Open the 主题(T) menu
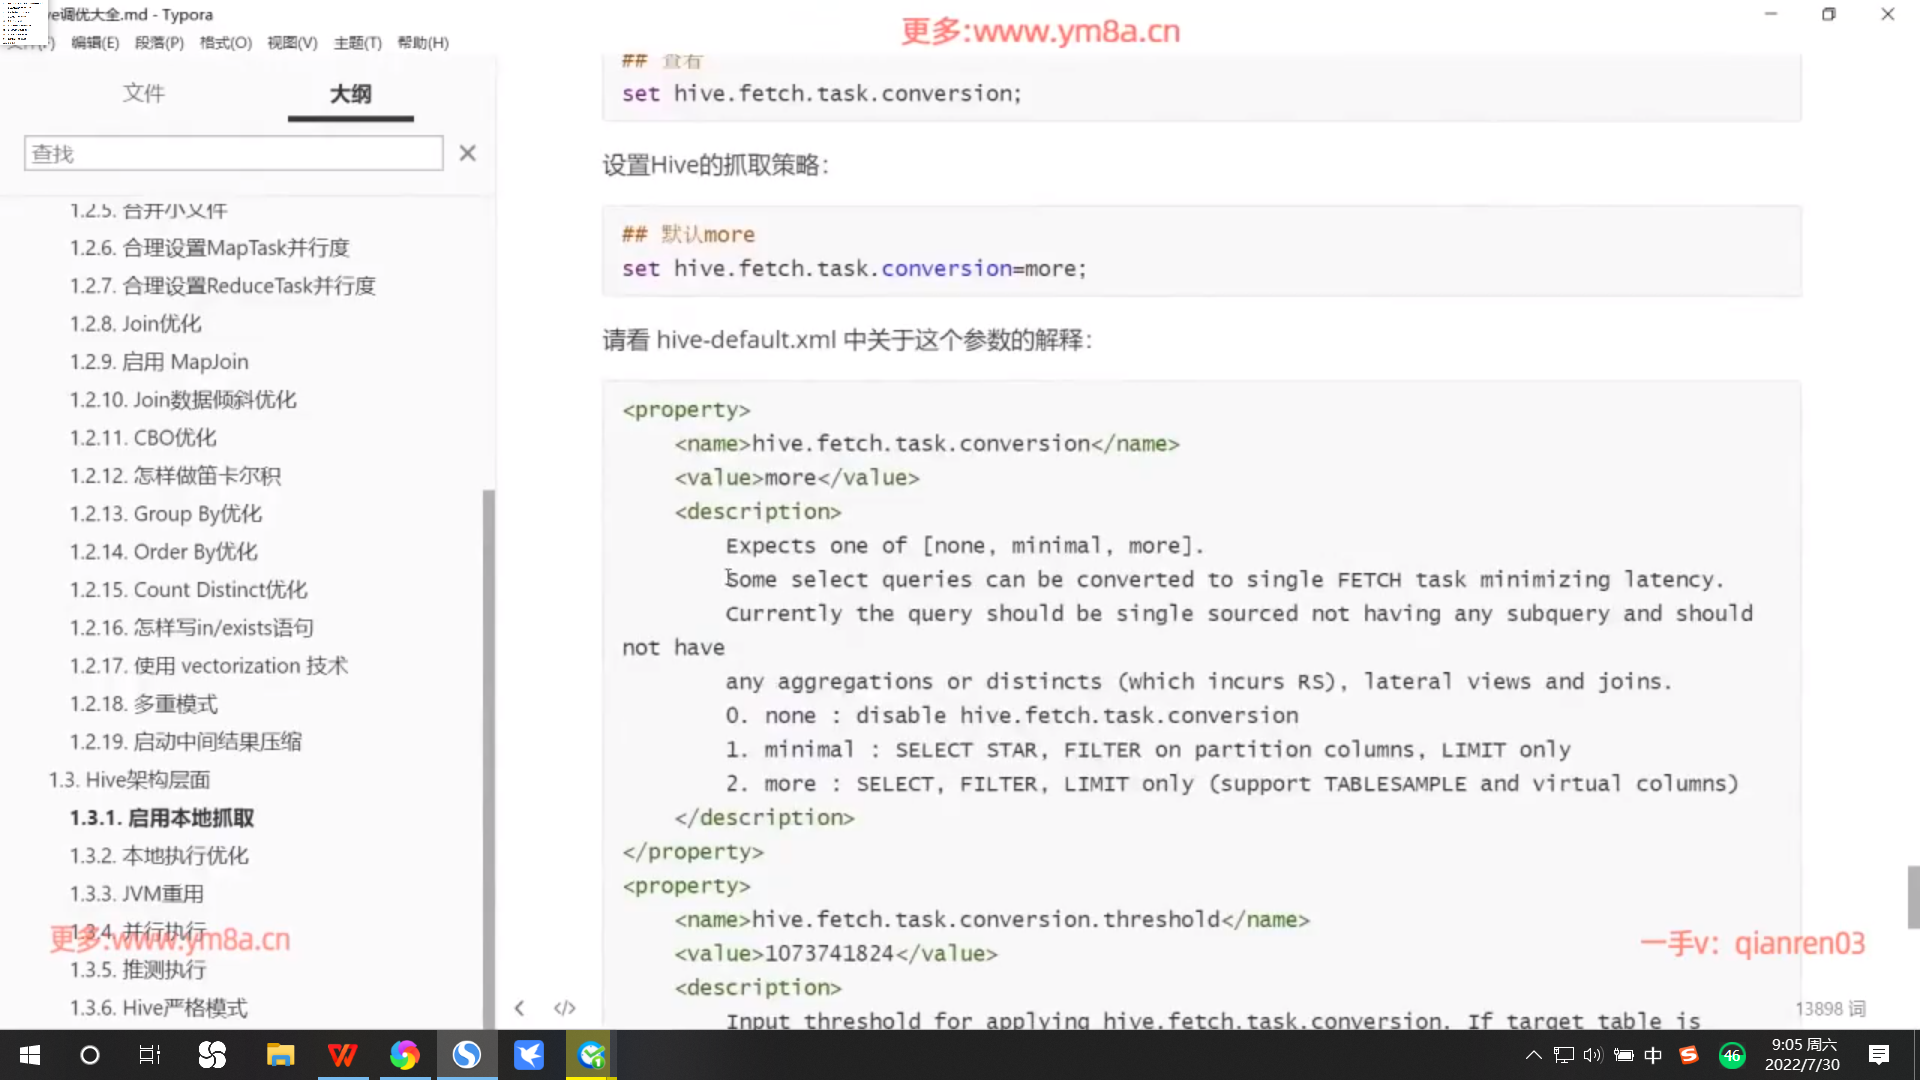Viewport: 1920px width, 1080px height. pyautogui.click(x=357, y=43)
